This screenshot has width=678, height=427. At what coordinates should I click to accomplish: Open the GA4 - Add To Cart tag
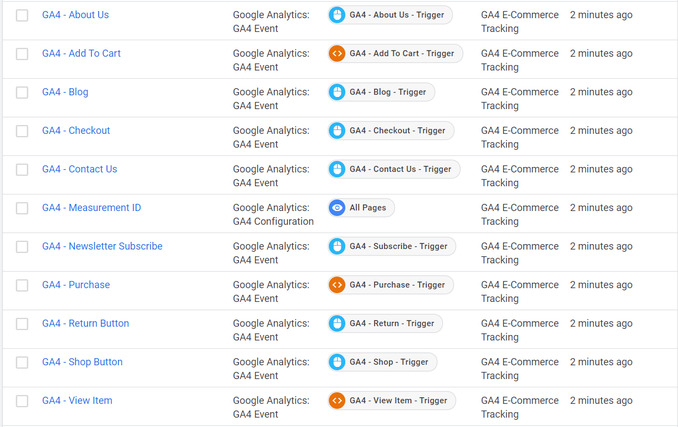tap(81, 54)
